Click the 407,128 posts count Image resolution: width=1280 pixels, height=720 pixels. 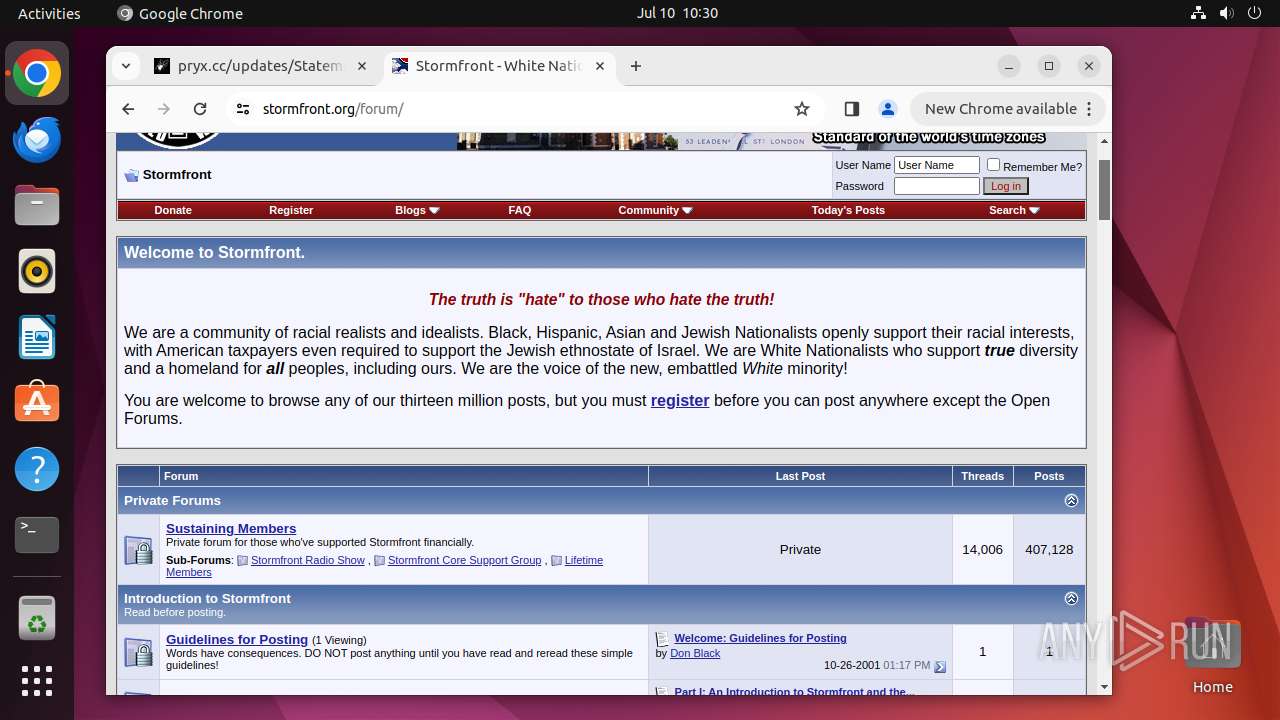point(1049,549)
